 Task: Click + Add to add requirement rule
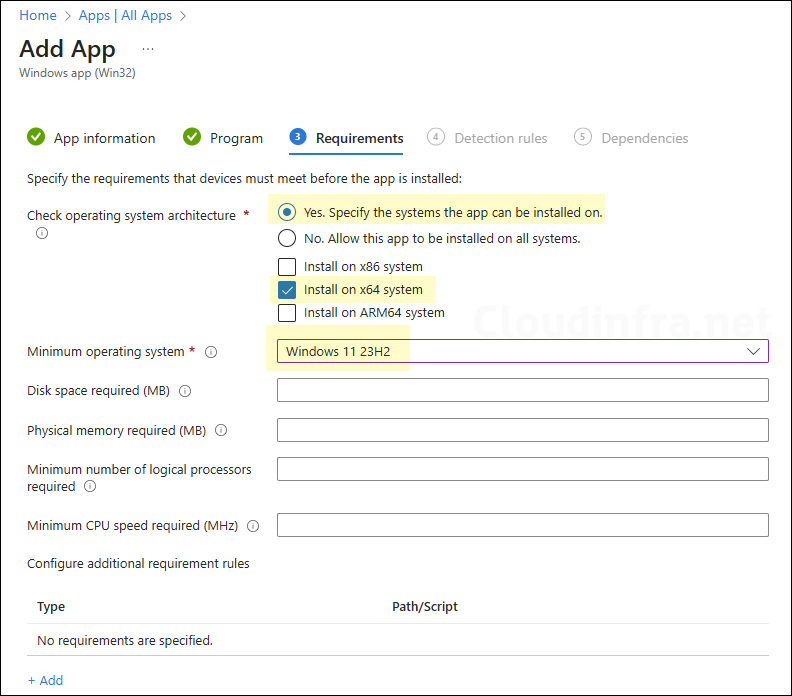[x=45, y=680]
